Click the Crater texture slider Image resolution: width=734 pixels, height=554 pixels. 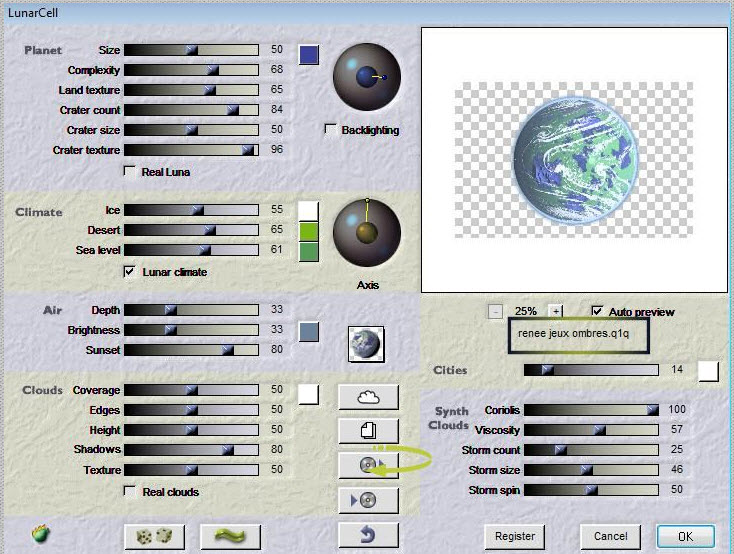point(191,150)
